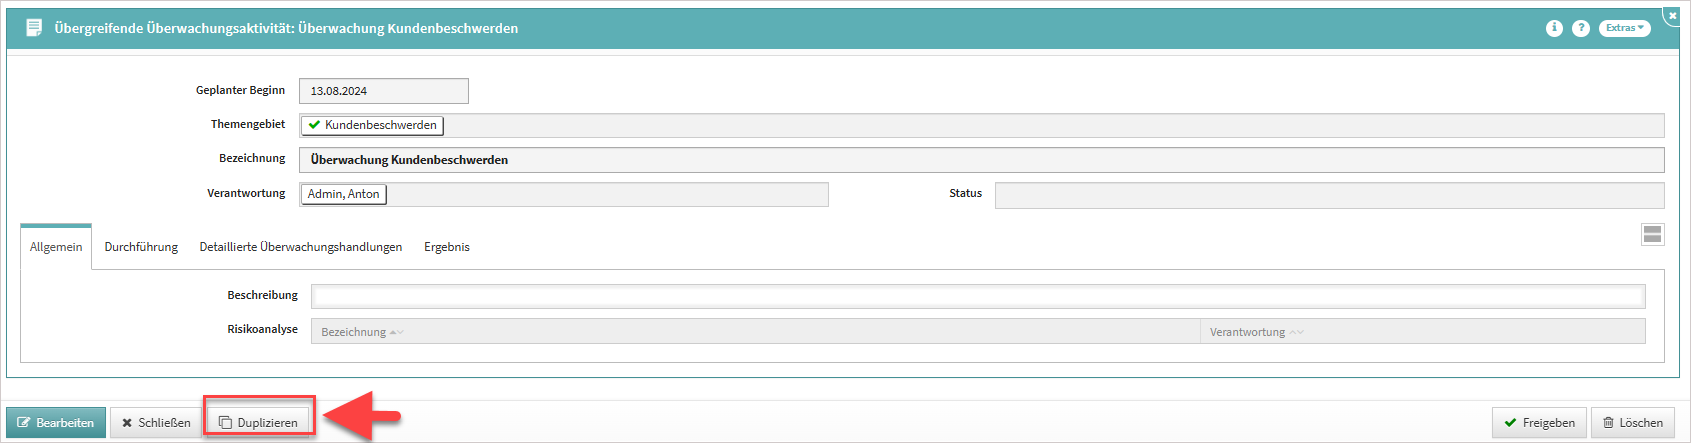Open the help question mark icon
Image resolution: width=1691 pixels, height=443 pixels.
click(1581, 28)
